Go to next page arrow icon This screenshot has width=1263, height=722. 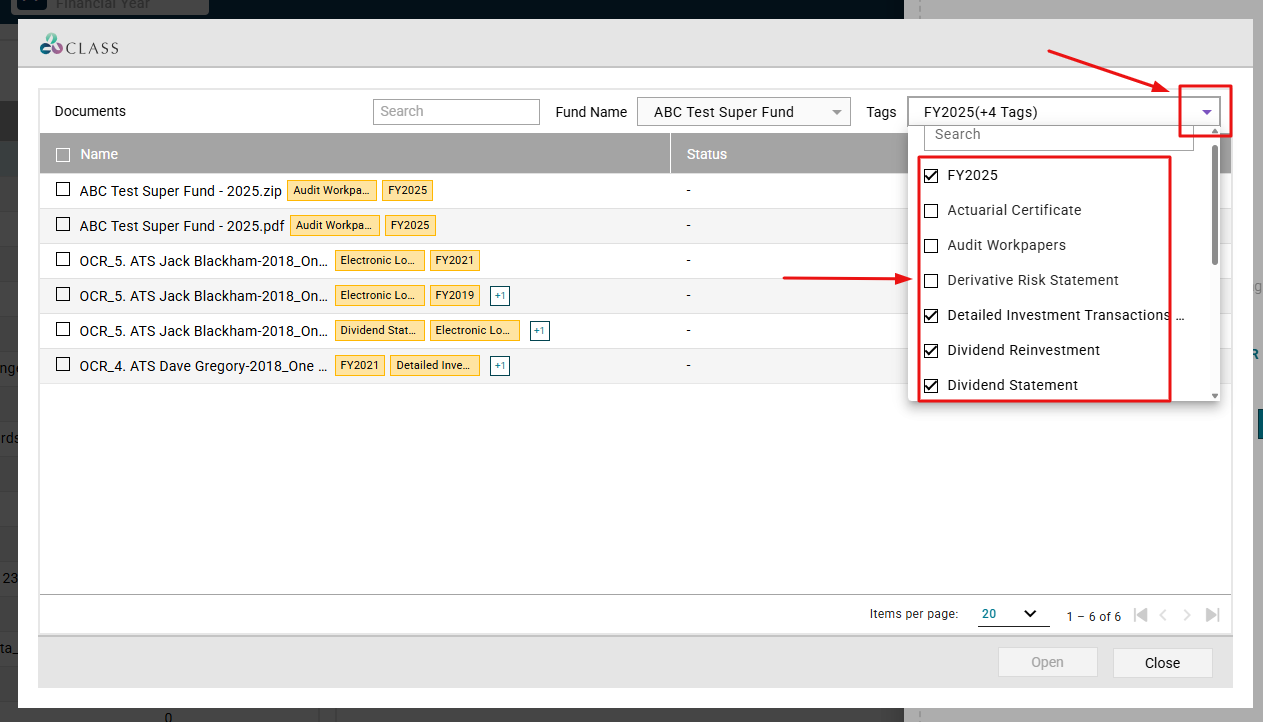click(1188, 615)
